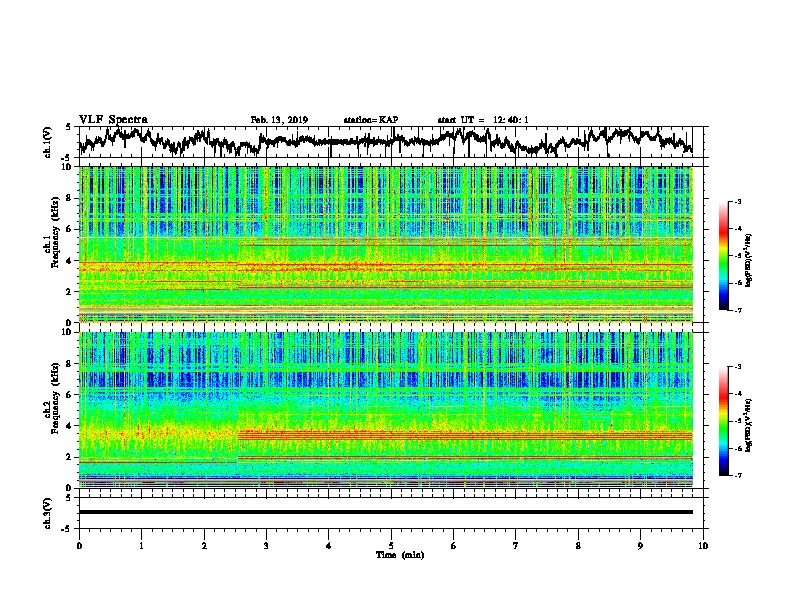
Task: Click the ch.2 spectrogram color scale bar
Action: coord(723,421)
